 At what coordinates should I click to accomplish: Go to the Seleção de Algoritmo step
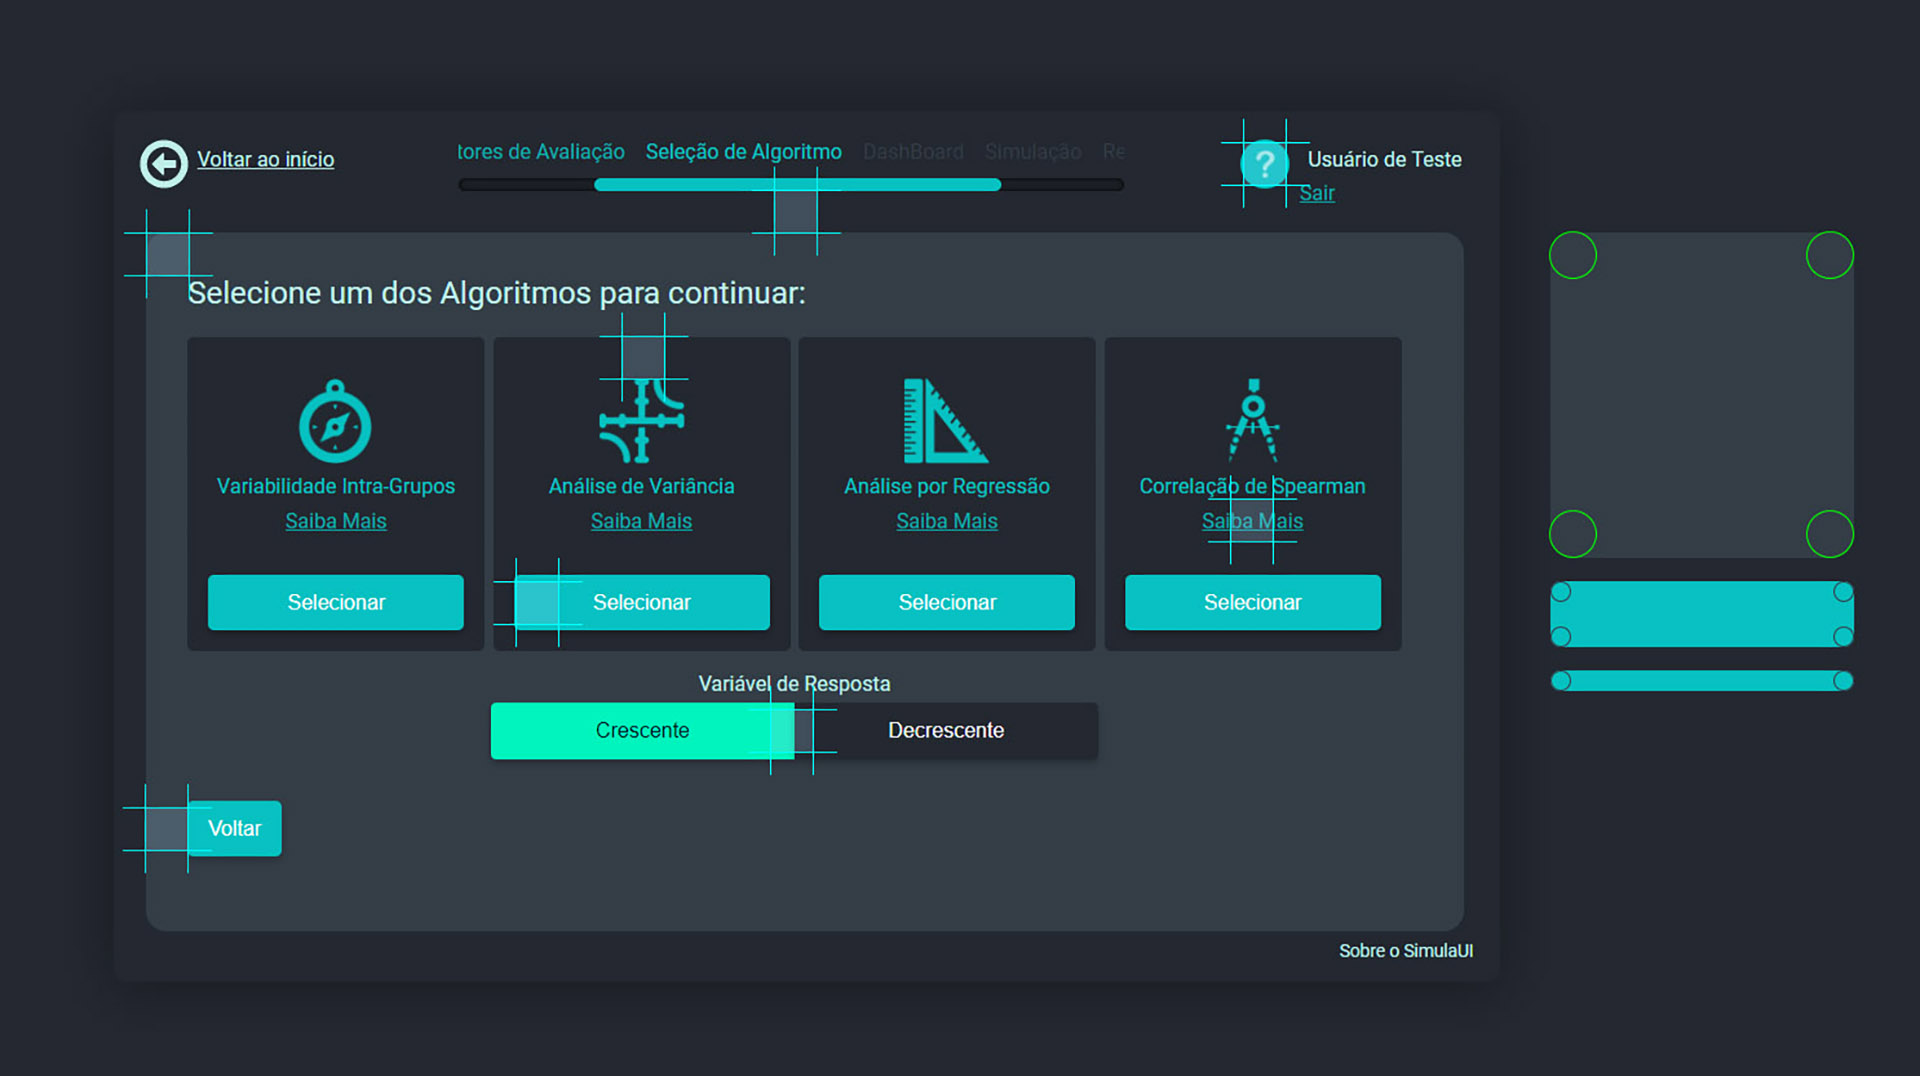click(x=743, y=152)
